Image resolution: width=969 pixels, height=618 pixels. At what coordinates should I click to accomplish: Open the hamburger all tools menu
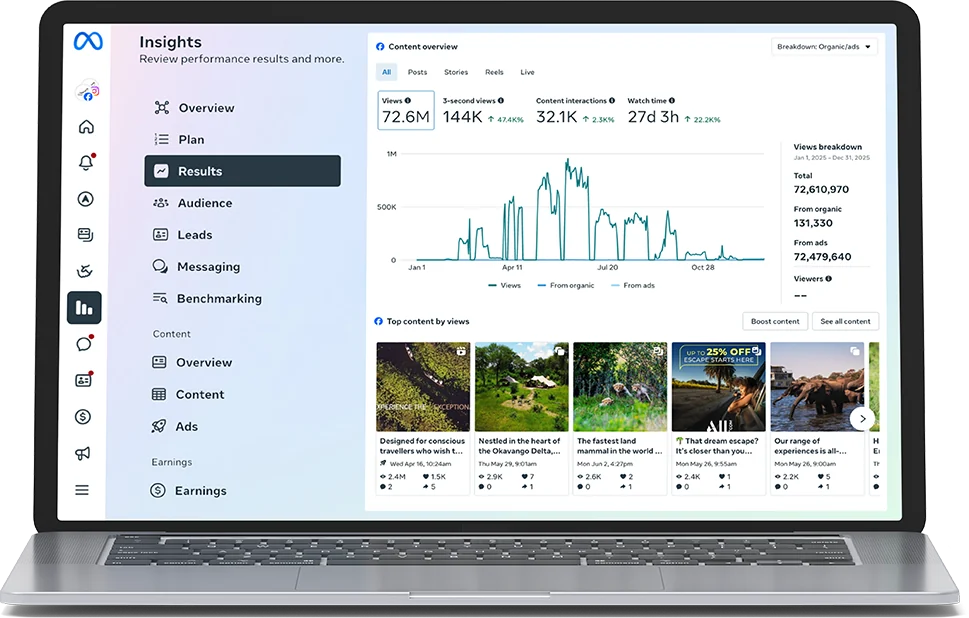(82, 490)
